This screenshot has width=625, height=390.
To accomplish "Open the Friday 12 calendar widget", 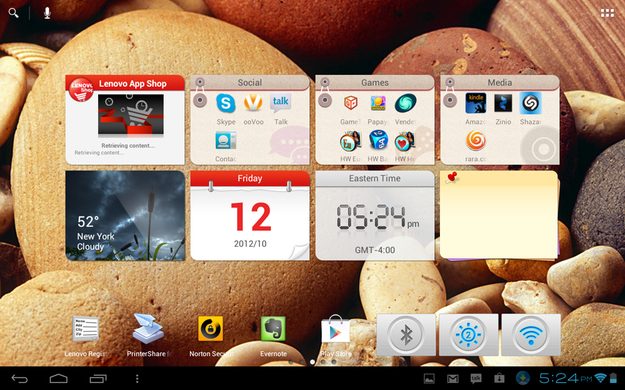I will tap(250, 215).
